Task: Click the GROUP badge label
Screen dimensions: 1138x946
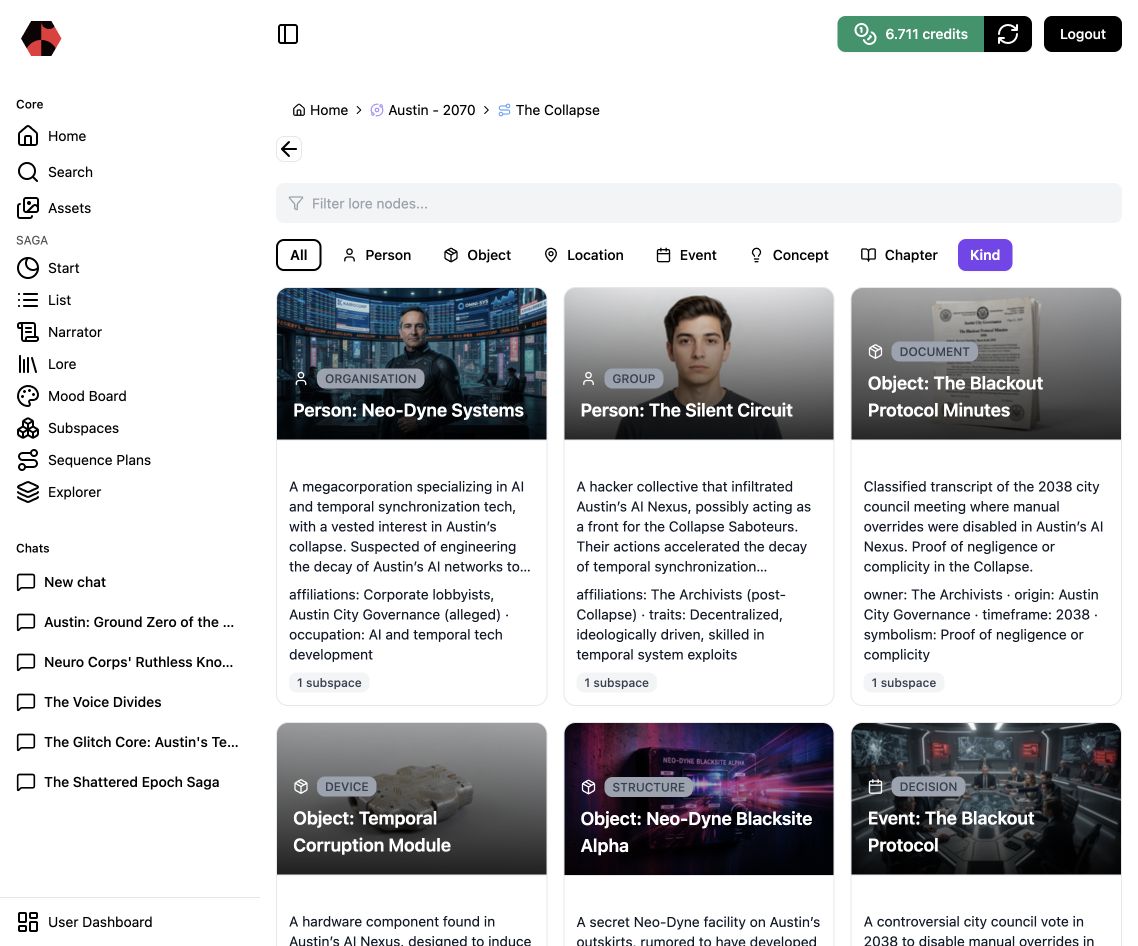Action: [x=633, y=378]
